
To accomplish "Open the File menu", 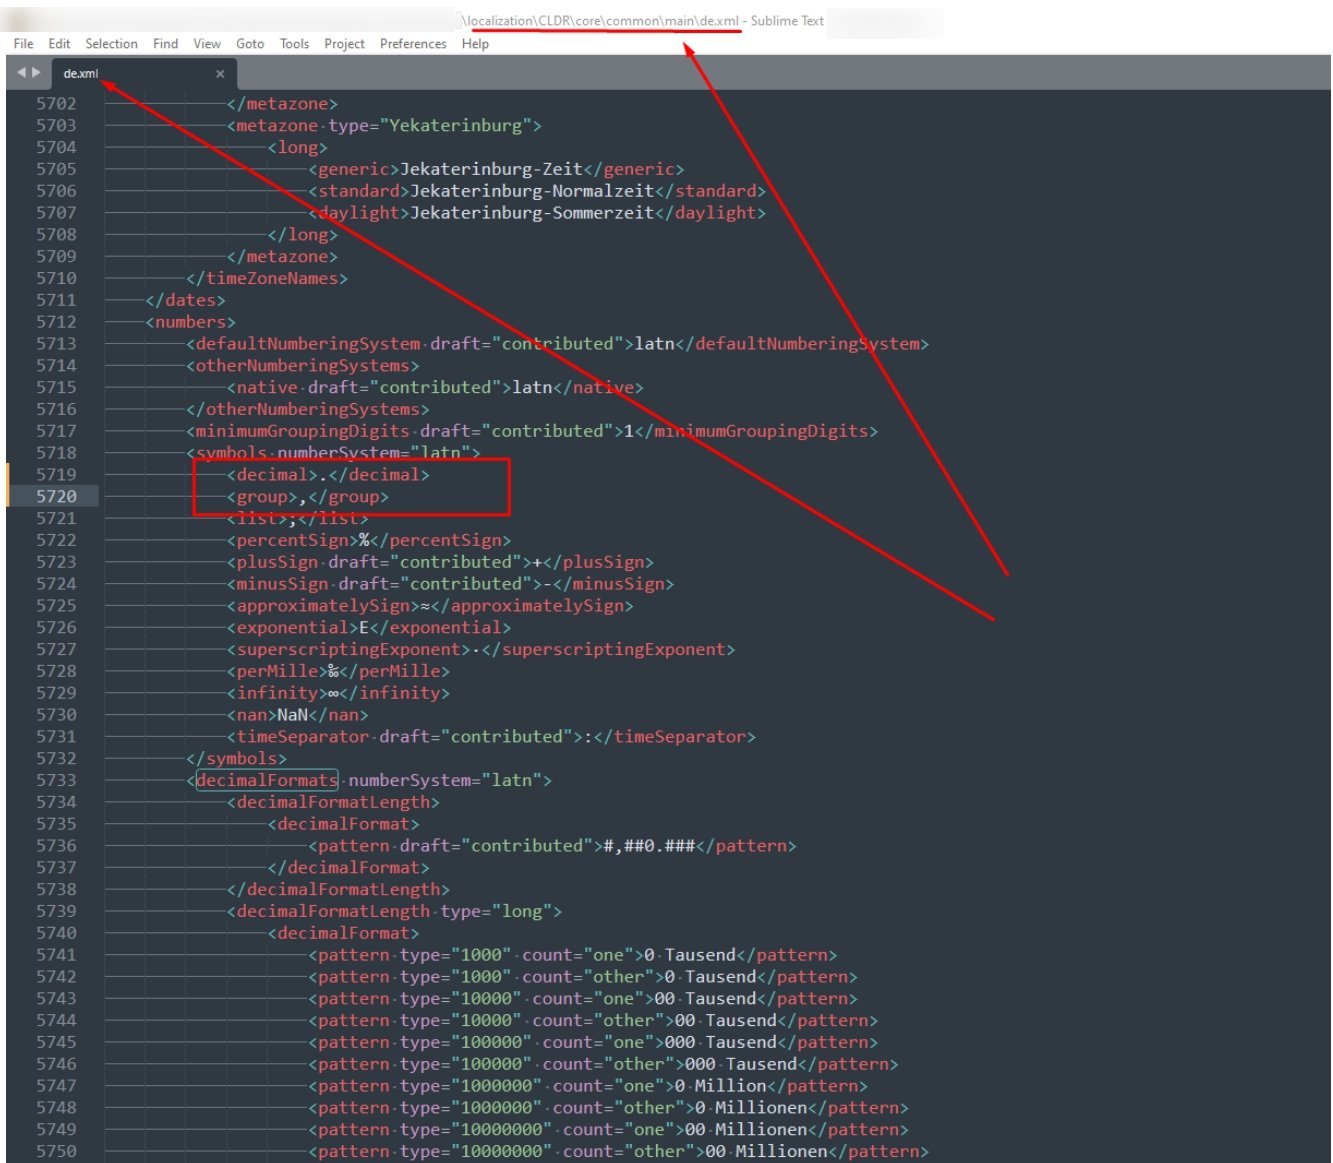I will [x=24, y=43].
